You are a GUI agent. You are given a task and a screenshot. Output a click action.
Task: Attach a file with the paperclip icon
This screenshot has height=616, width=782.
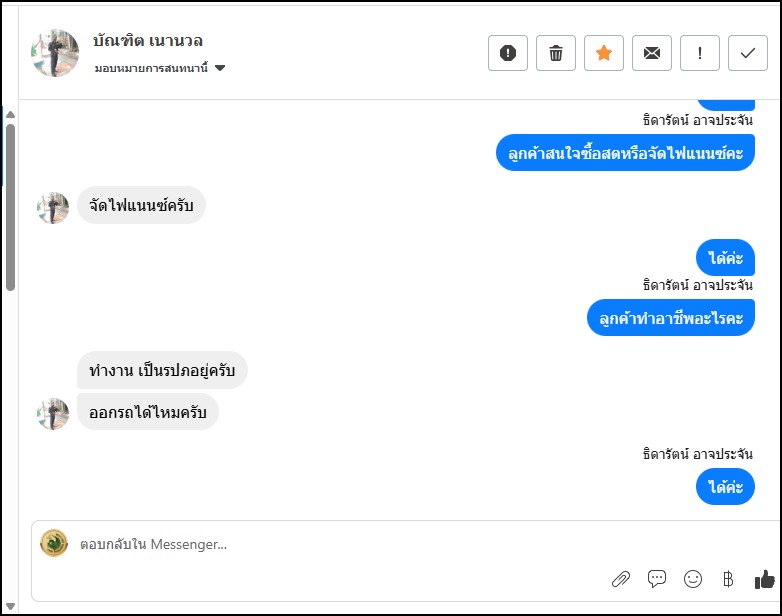tap(621, 579)
